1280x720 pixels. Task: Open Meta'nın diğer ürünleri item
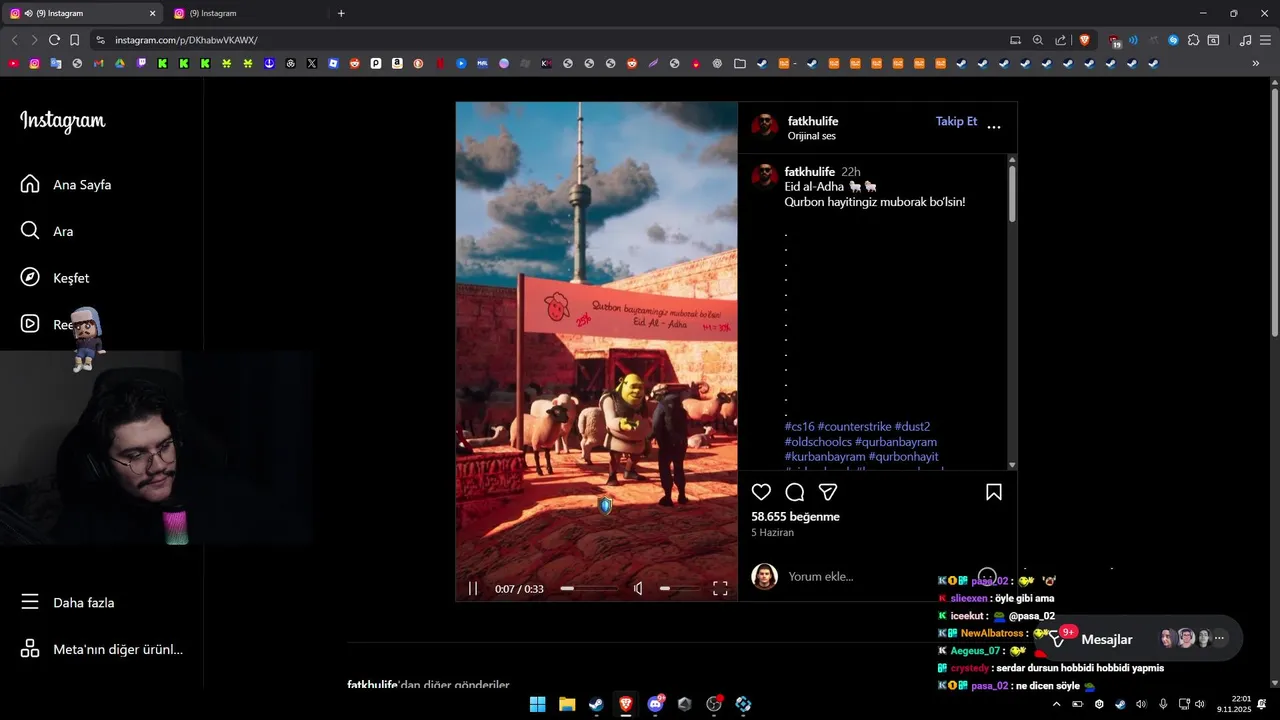pos(102,649)
